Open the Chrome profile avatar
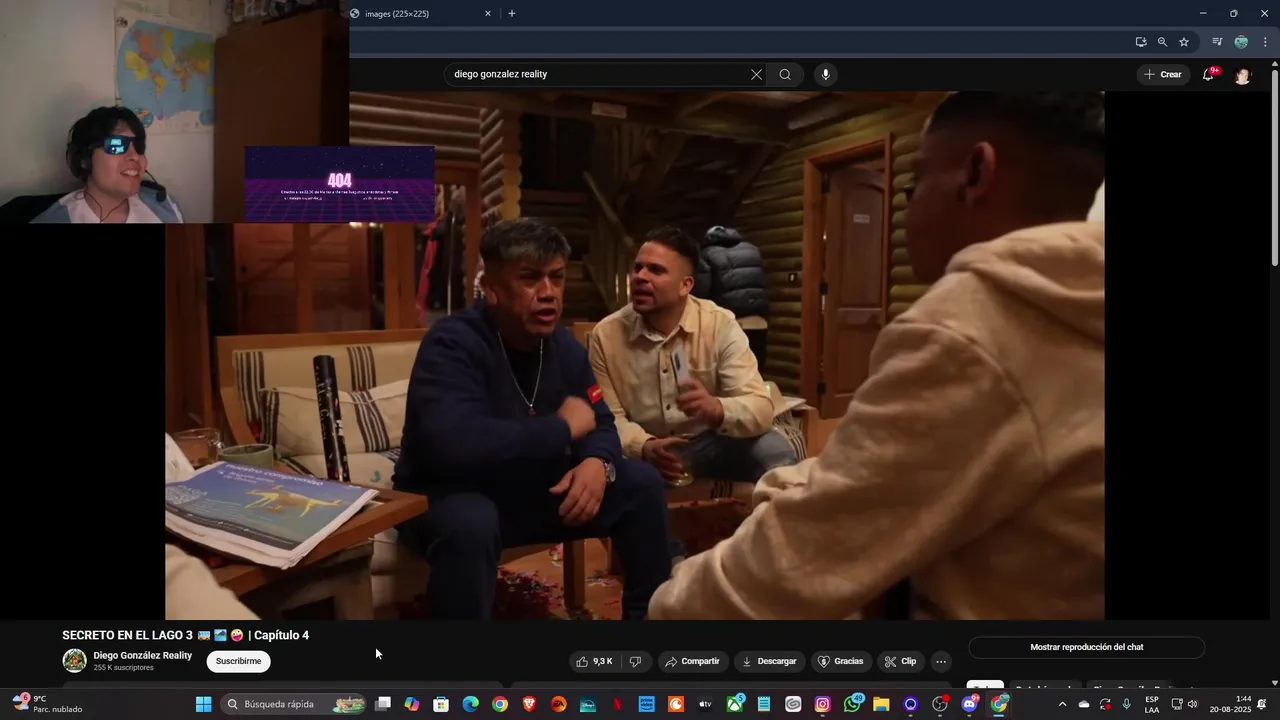This screenshot has height=720, width=1280. pos(1241,42)
